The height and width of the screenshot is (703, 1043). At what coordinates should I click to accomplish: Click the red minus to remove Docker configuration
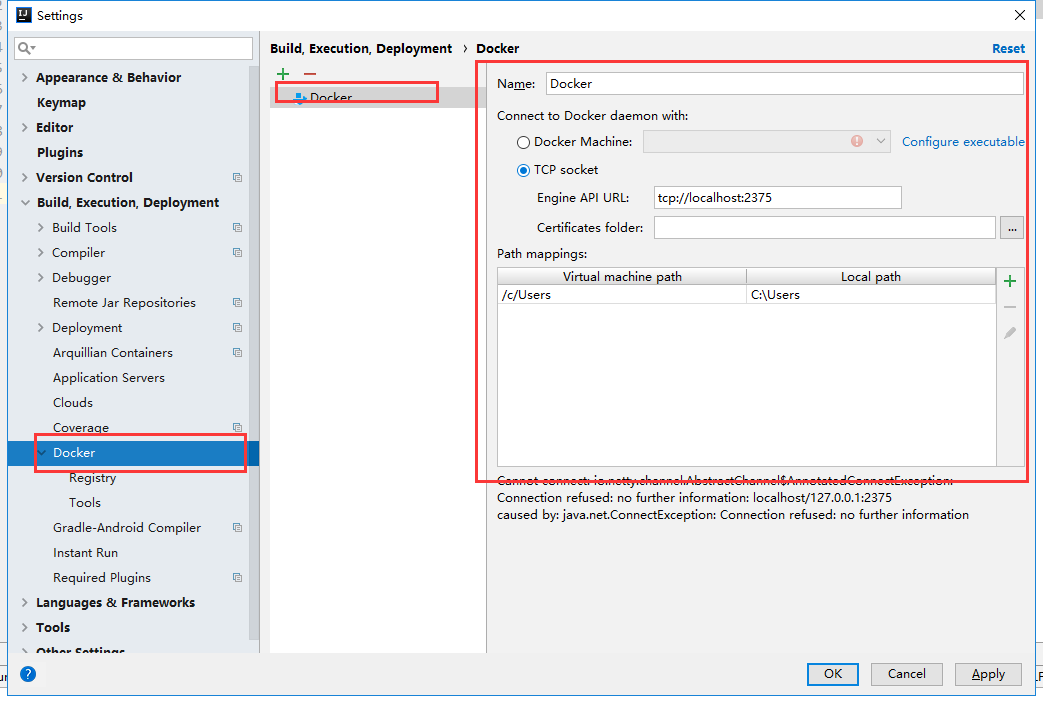[310, 74]
